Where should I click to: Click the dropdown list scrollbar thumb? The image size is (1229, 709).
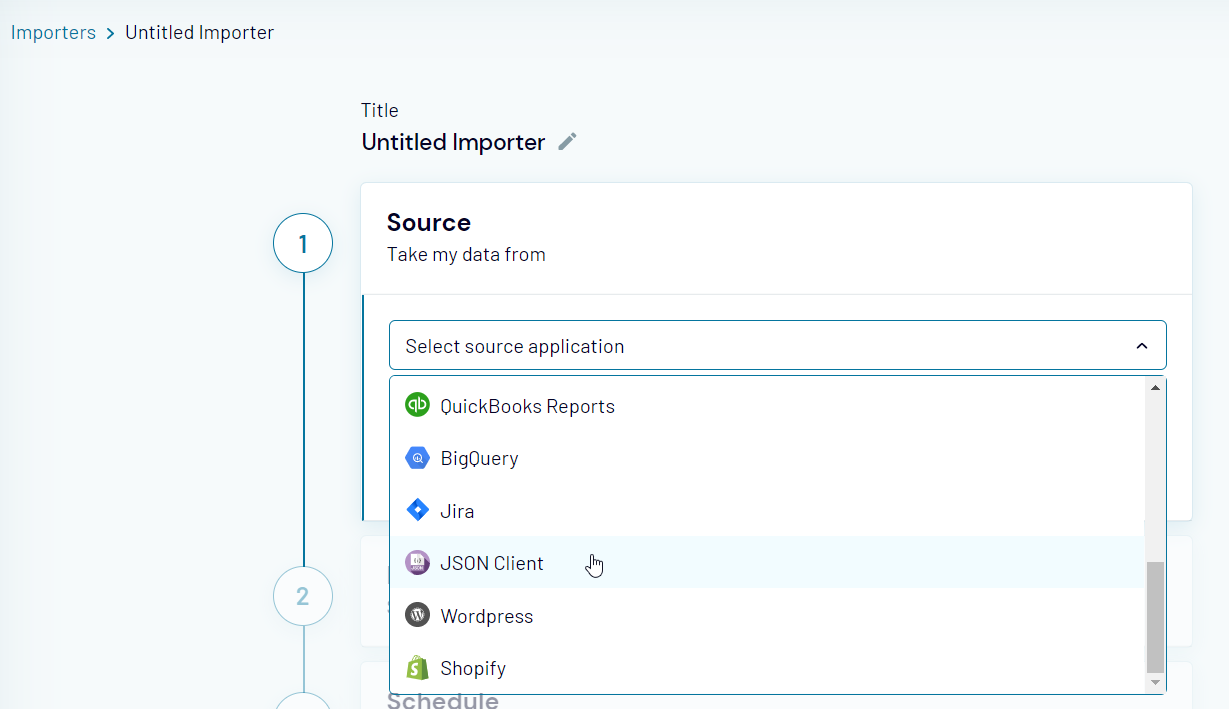(1155, 617)
